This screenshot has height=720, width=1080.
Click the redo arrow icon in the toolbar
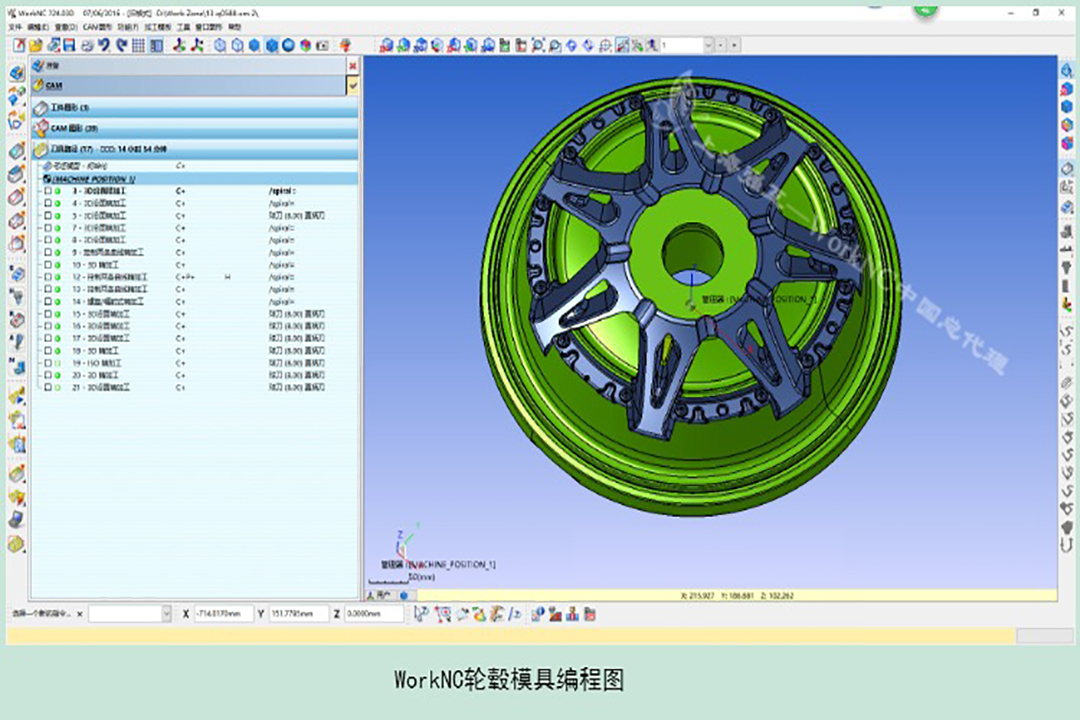point(121,45)
